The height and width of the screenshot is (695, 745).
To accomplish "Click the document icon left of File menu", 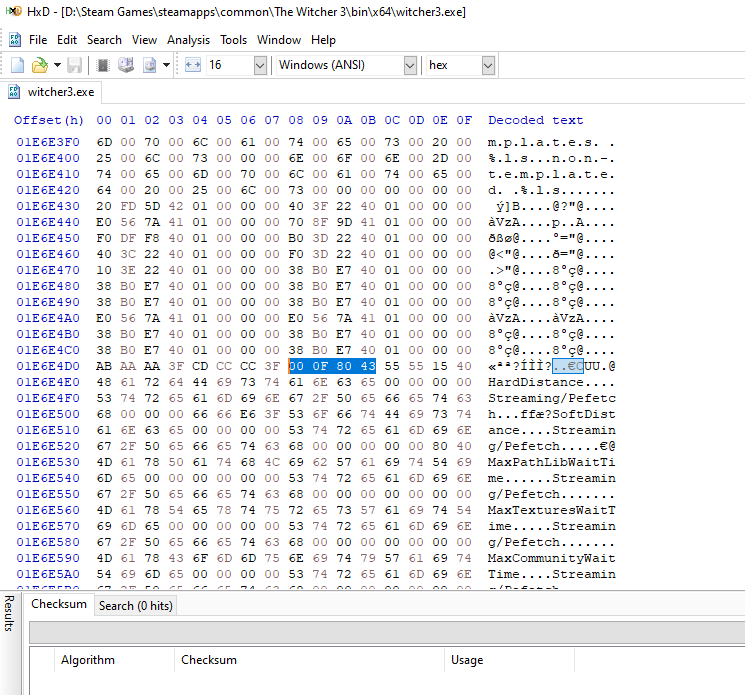I will 15,40.
